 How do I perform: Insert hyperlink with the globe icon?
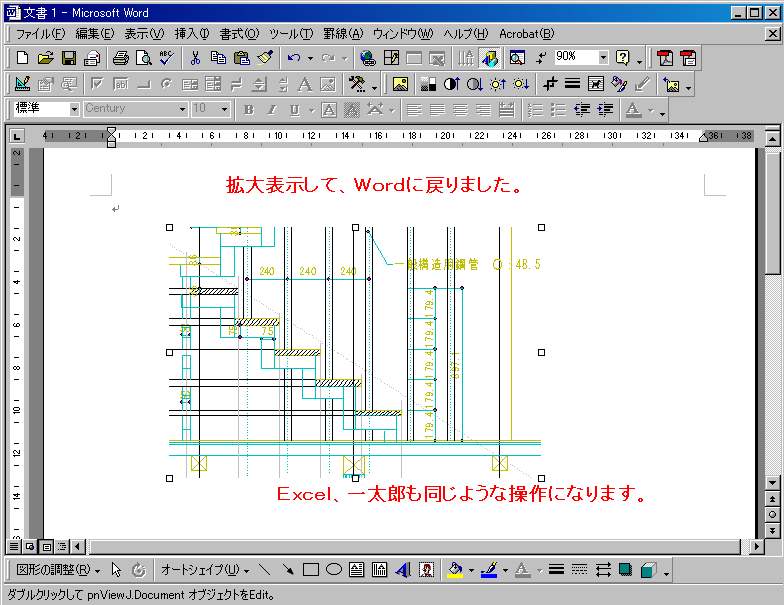coord(368,58)
